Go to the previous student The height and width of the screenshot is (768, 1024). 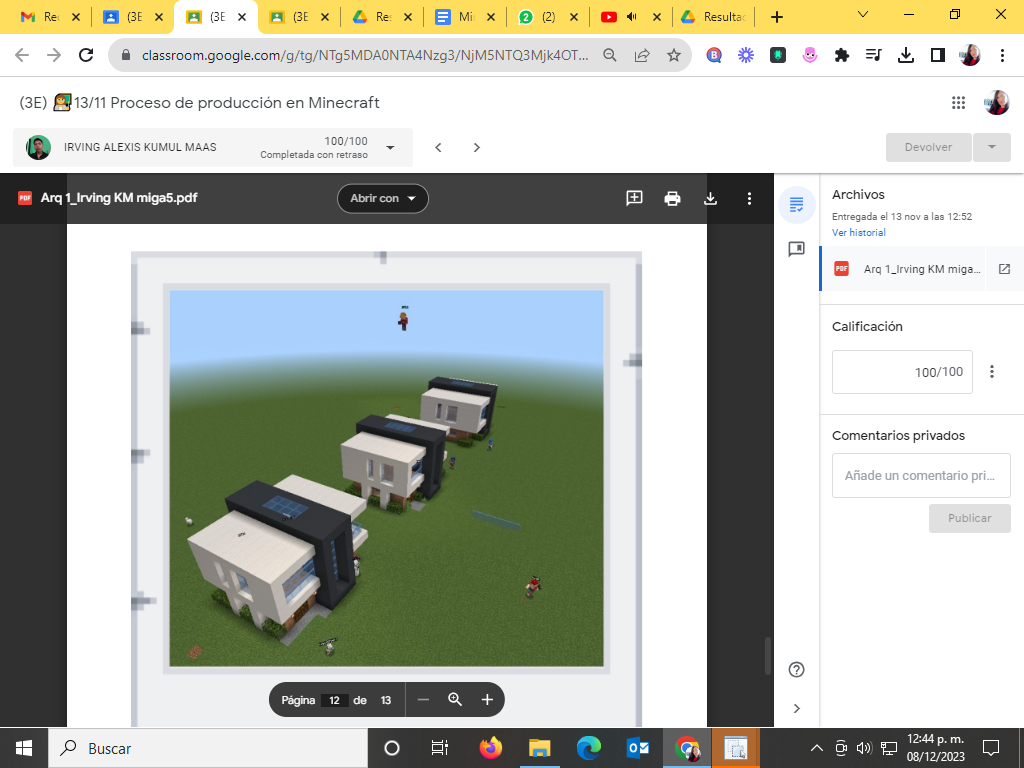click(x=438, y=148)
